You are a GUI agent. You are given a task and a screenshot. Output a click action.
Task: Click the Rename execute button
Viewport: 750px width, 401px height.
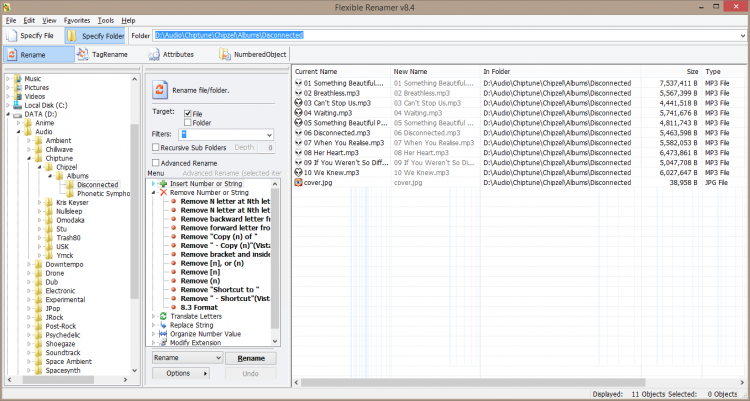tap(251, 358)
